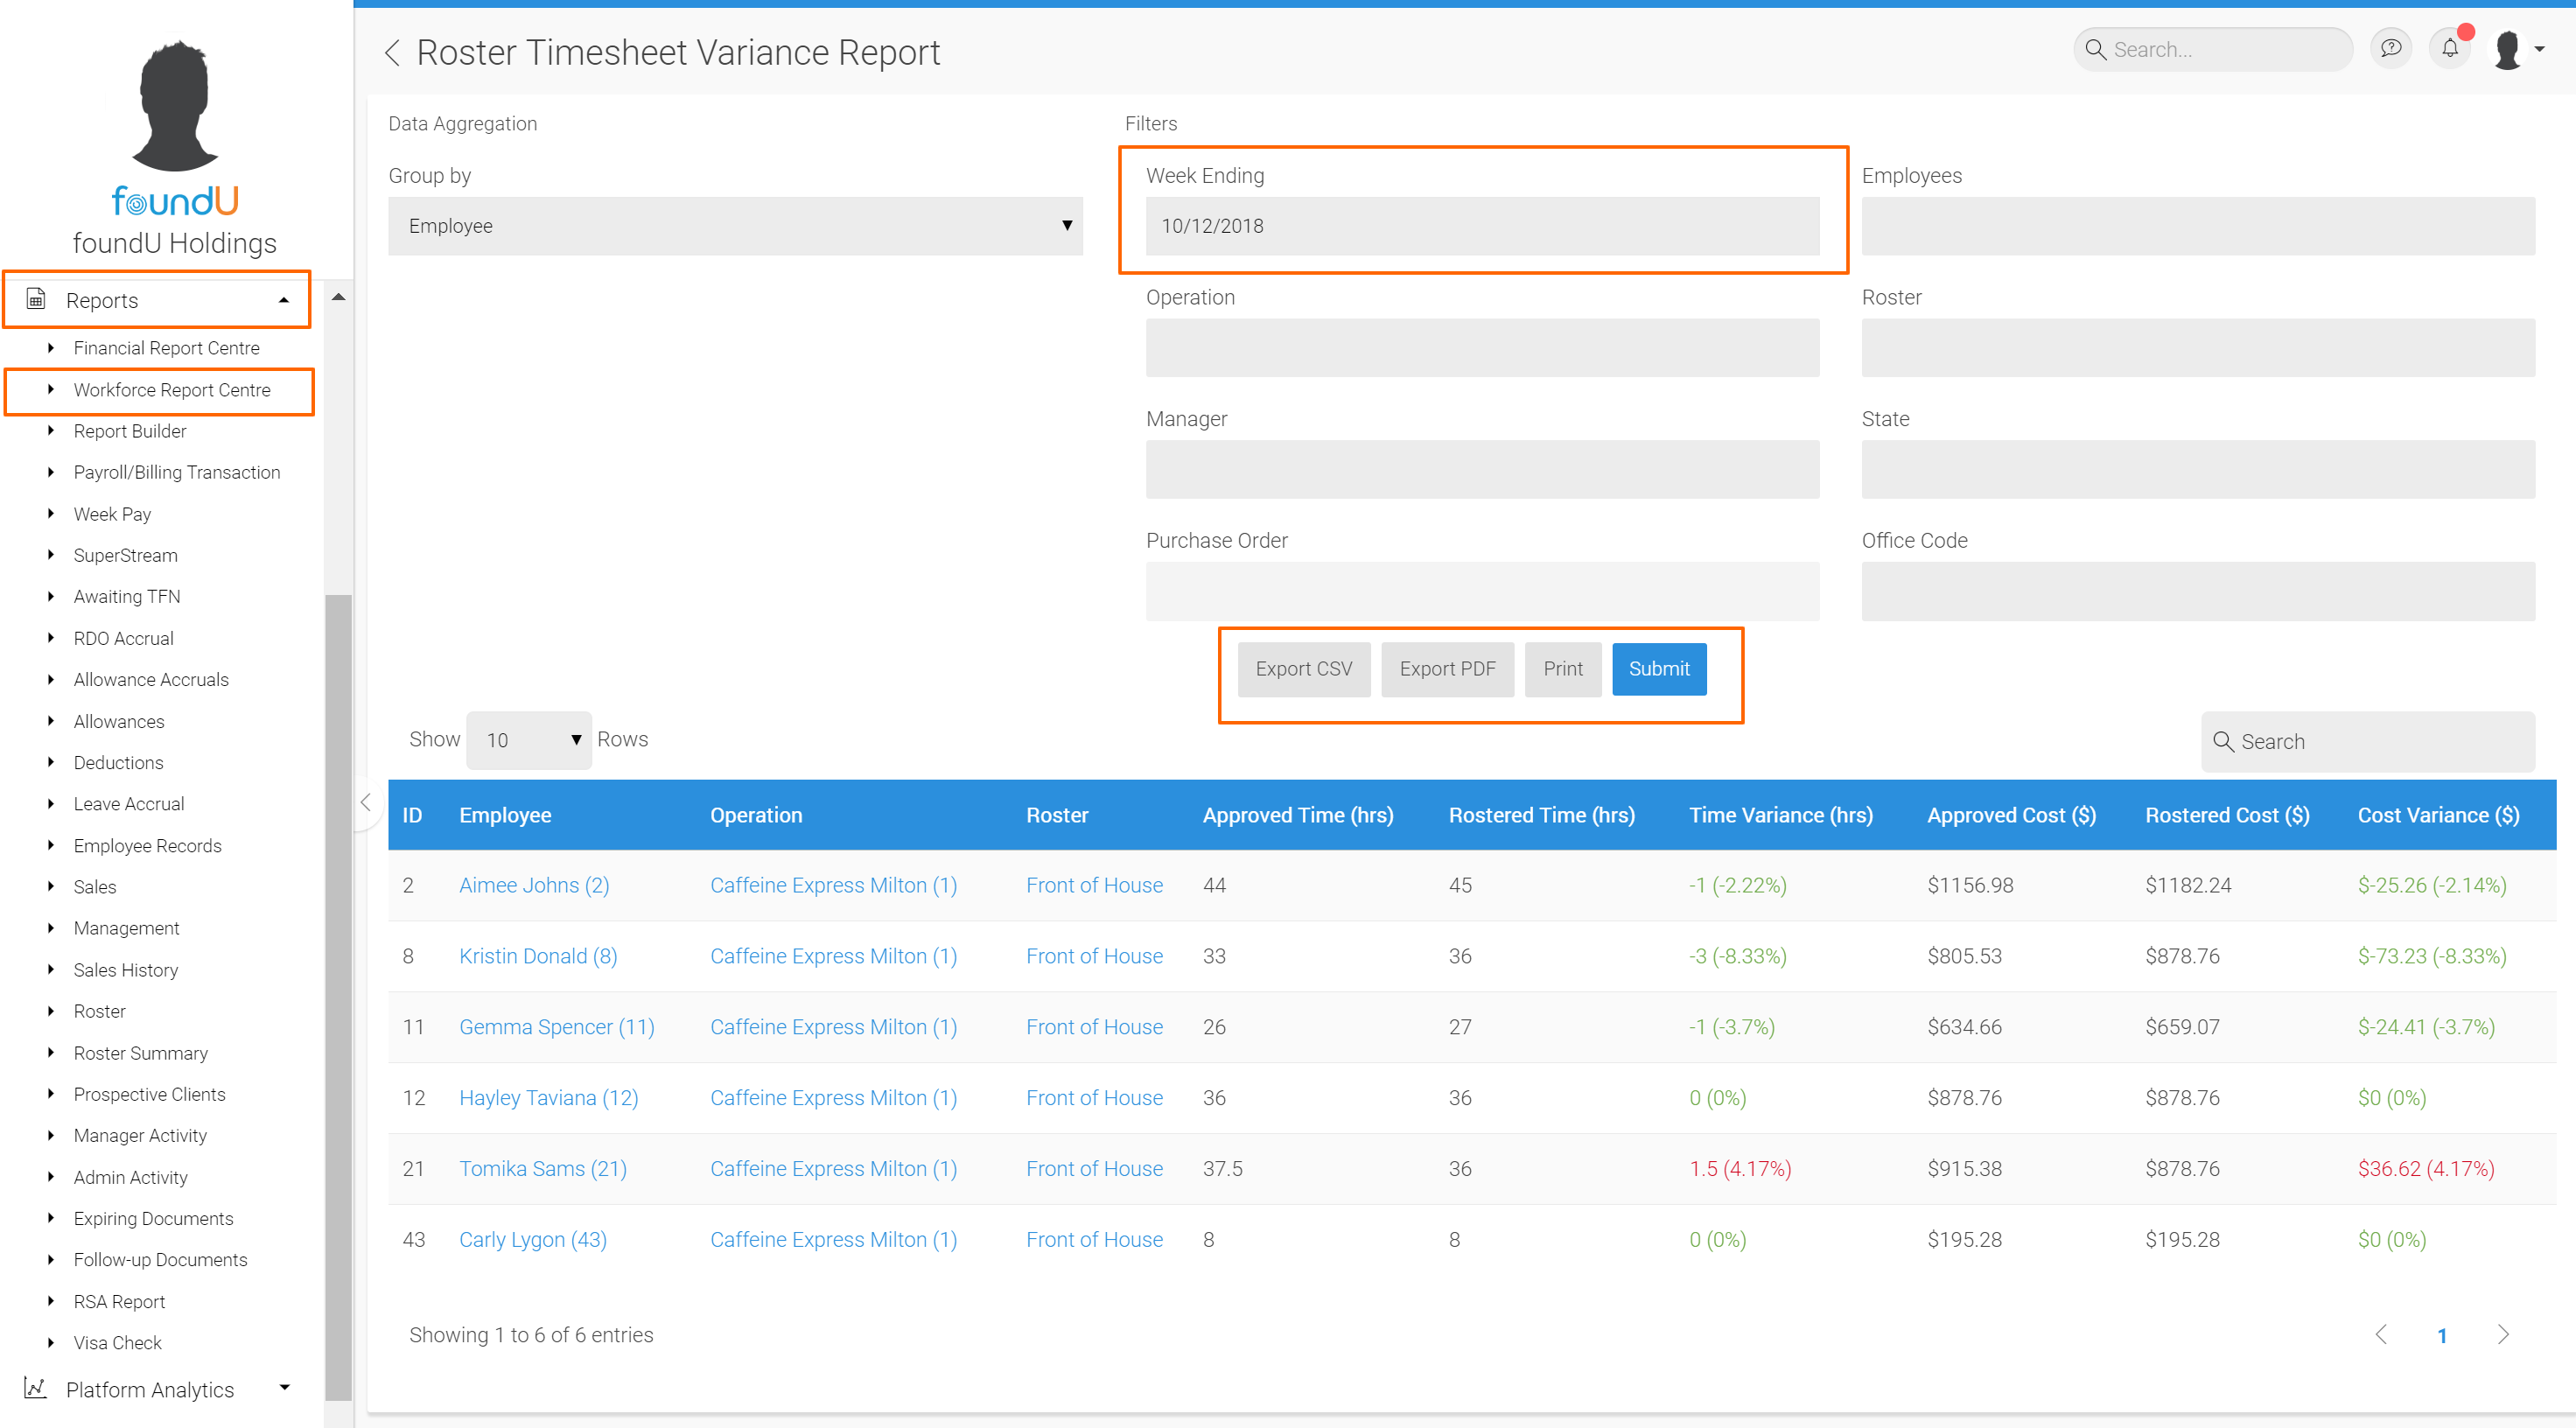Open the Roster Summary sidebar item

coord(141,1053)
